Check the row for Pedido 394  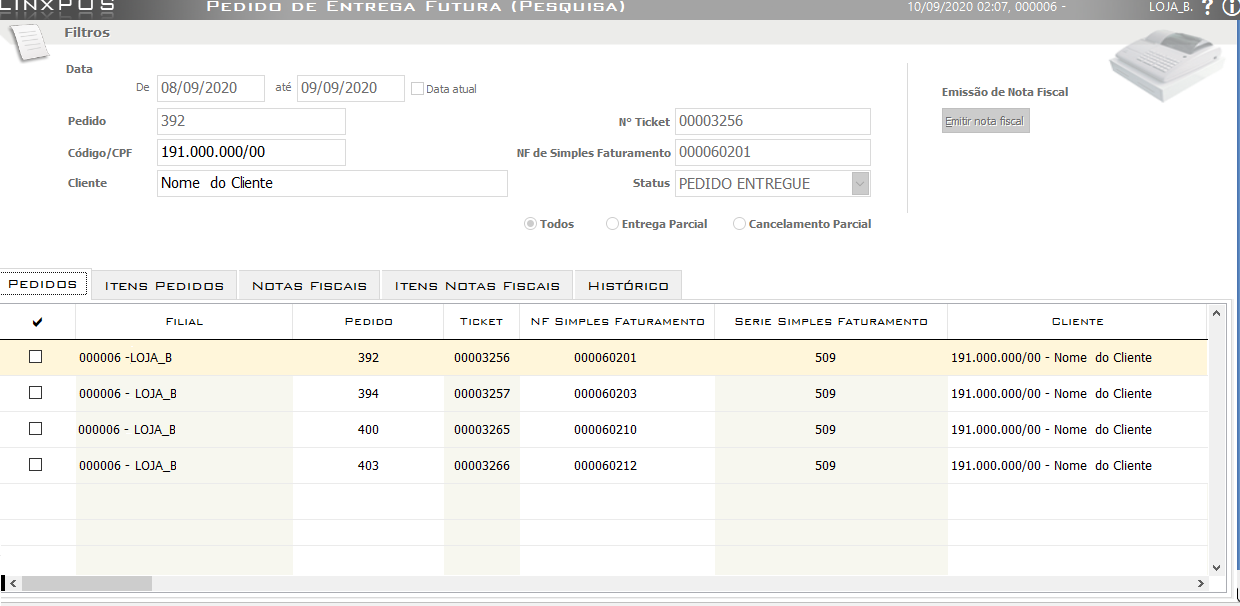tap(36, 393)
